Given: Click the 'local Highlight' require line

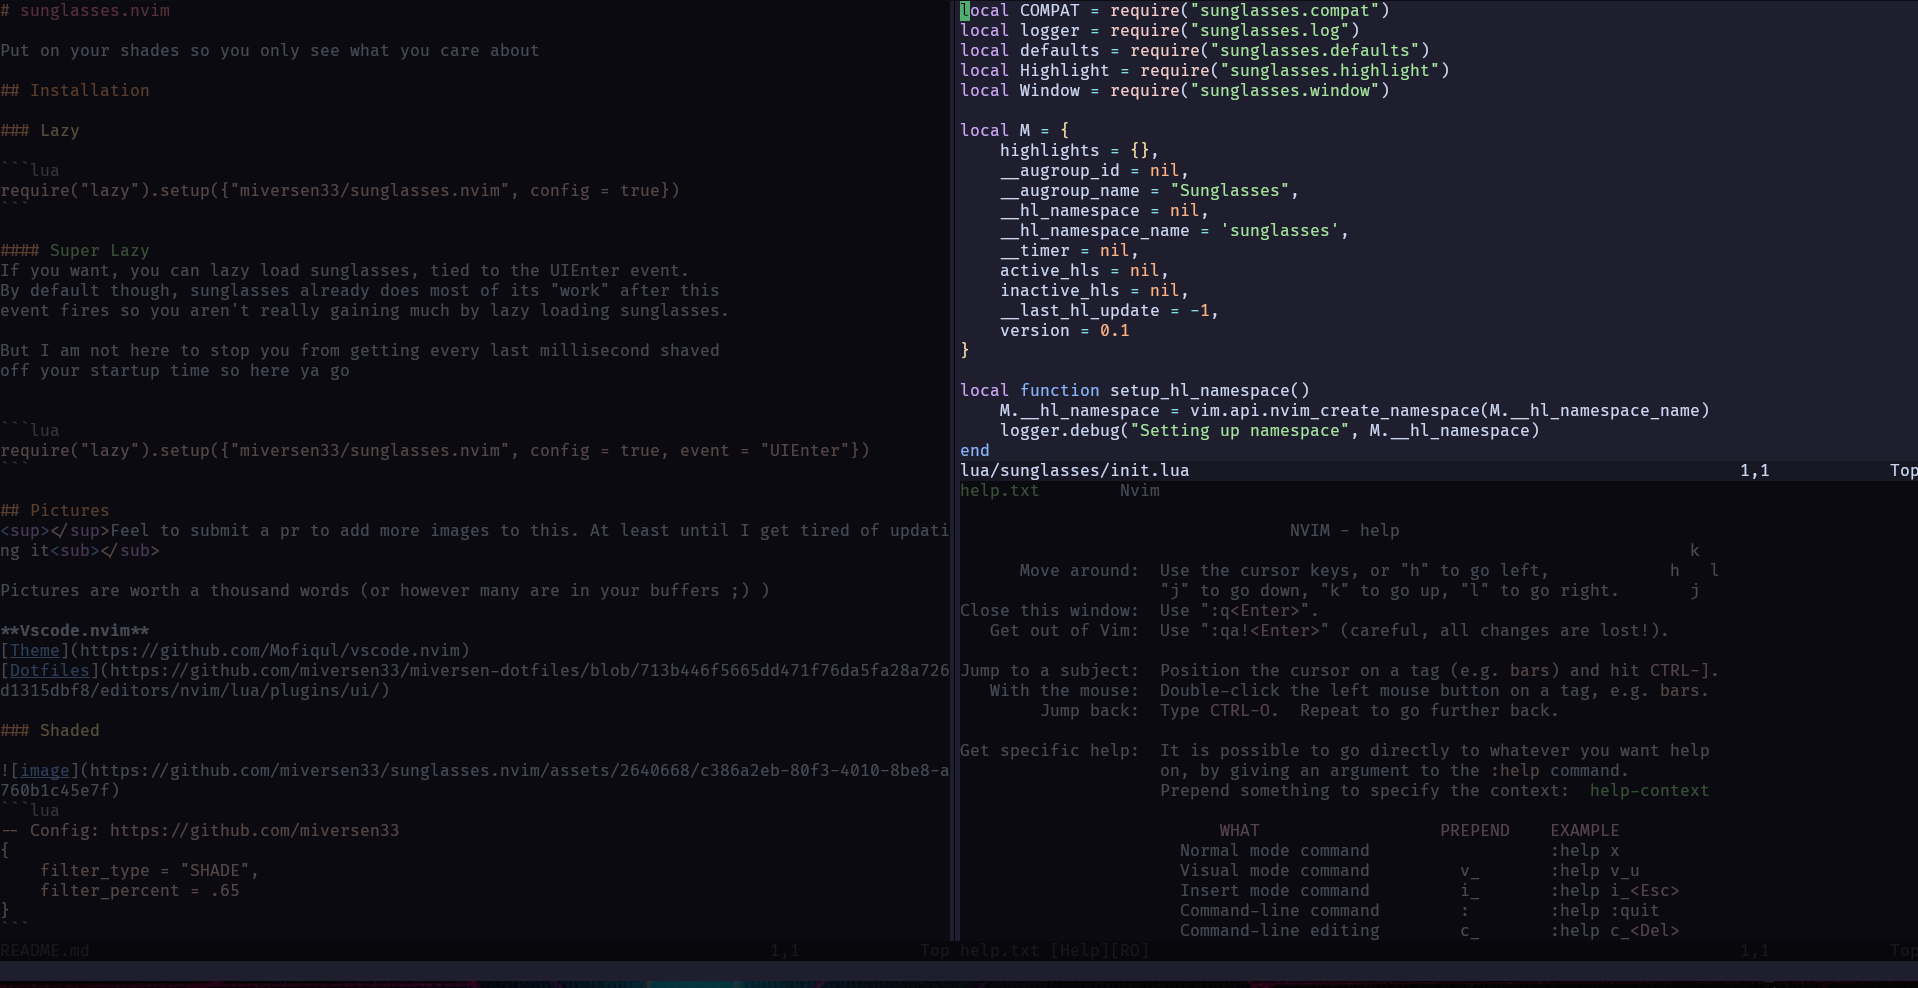Looking at the screenshot, I should (x=1205, y=70).
